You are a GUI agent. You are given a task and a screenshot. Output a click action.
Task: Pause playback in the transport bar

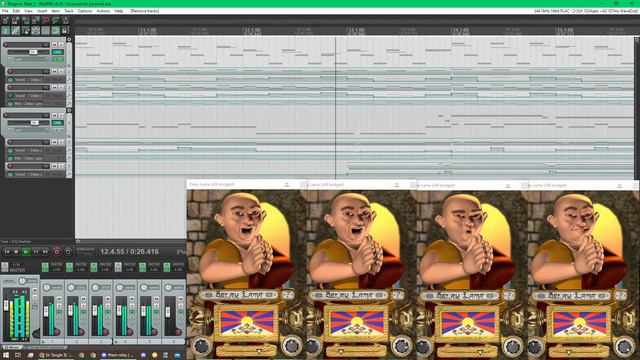[36, 252]
